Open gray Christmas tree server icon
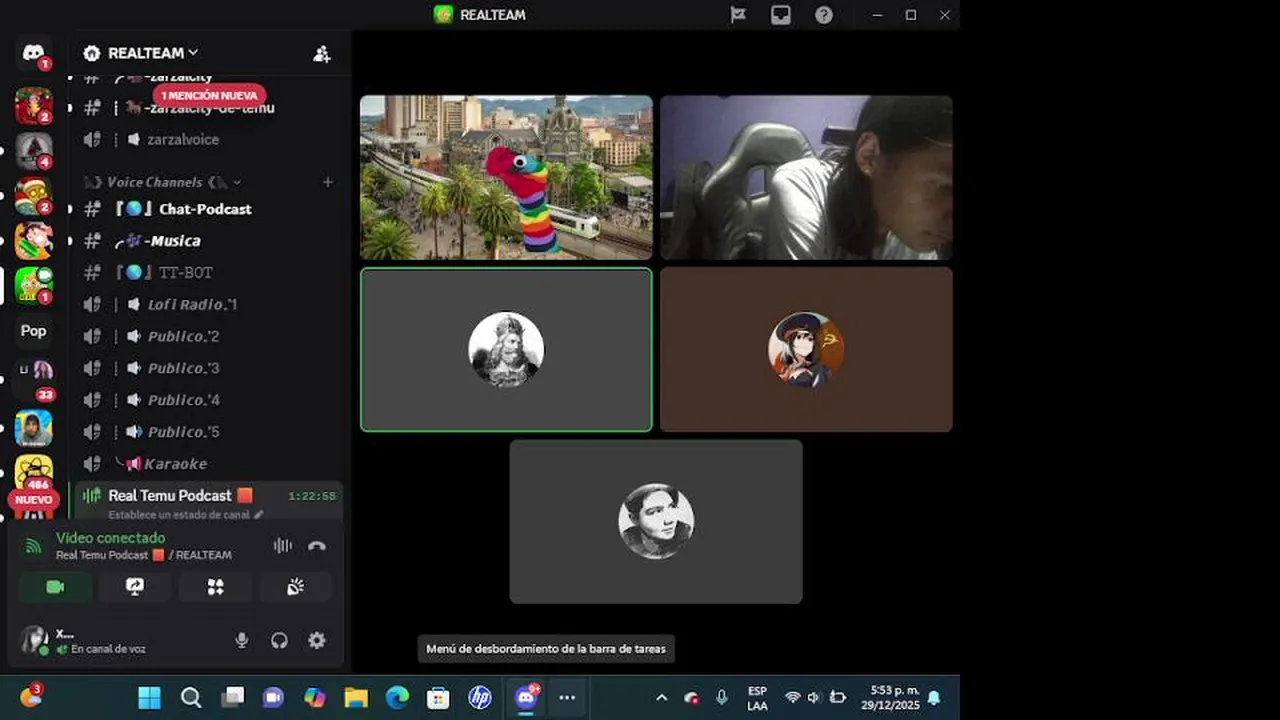This screenshot has height=720, width=1280. (x=34, y=151)
